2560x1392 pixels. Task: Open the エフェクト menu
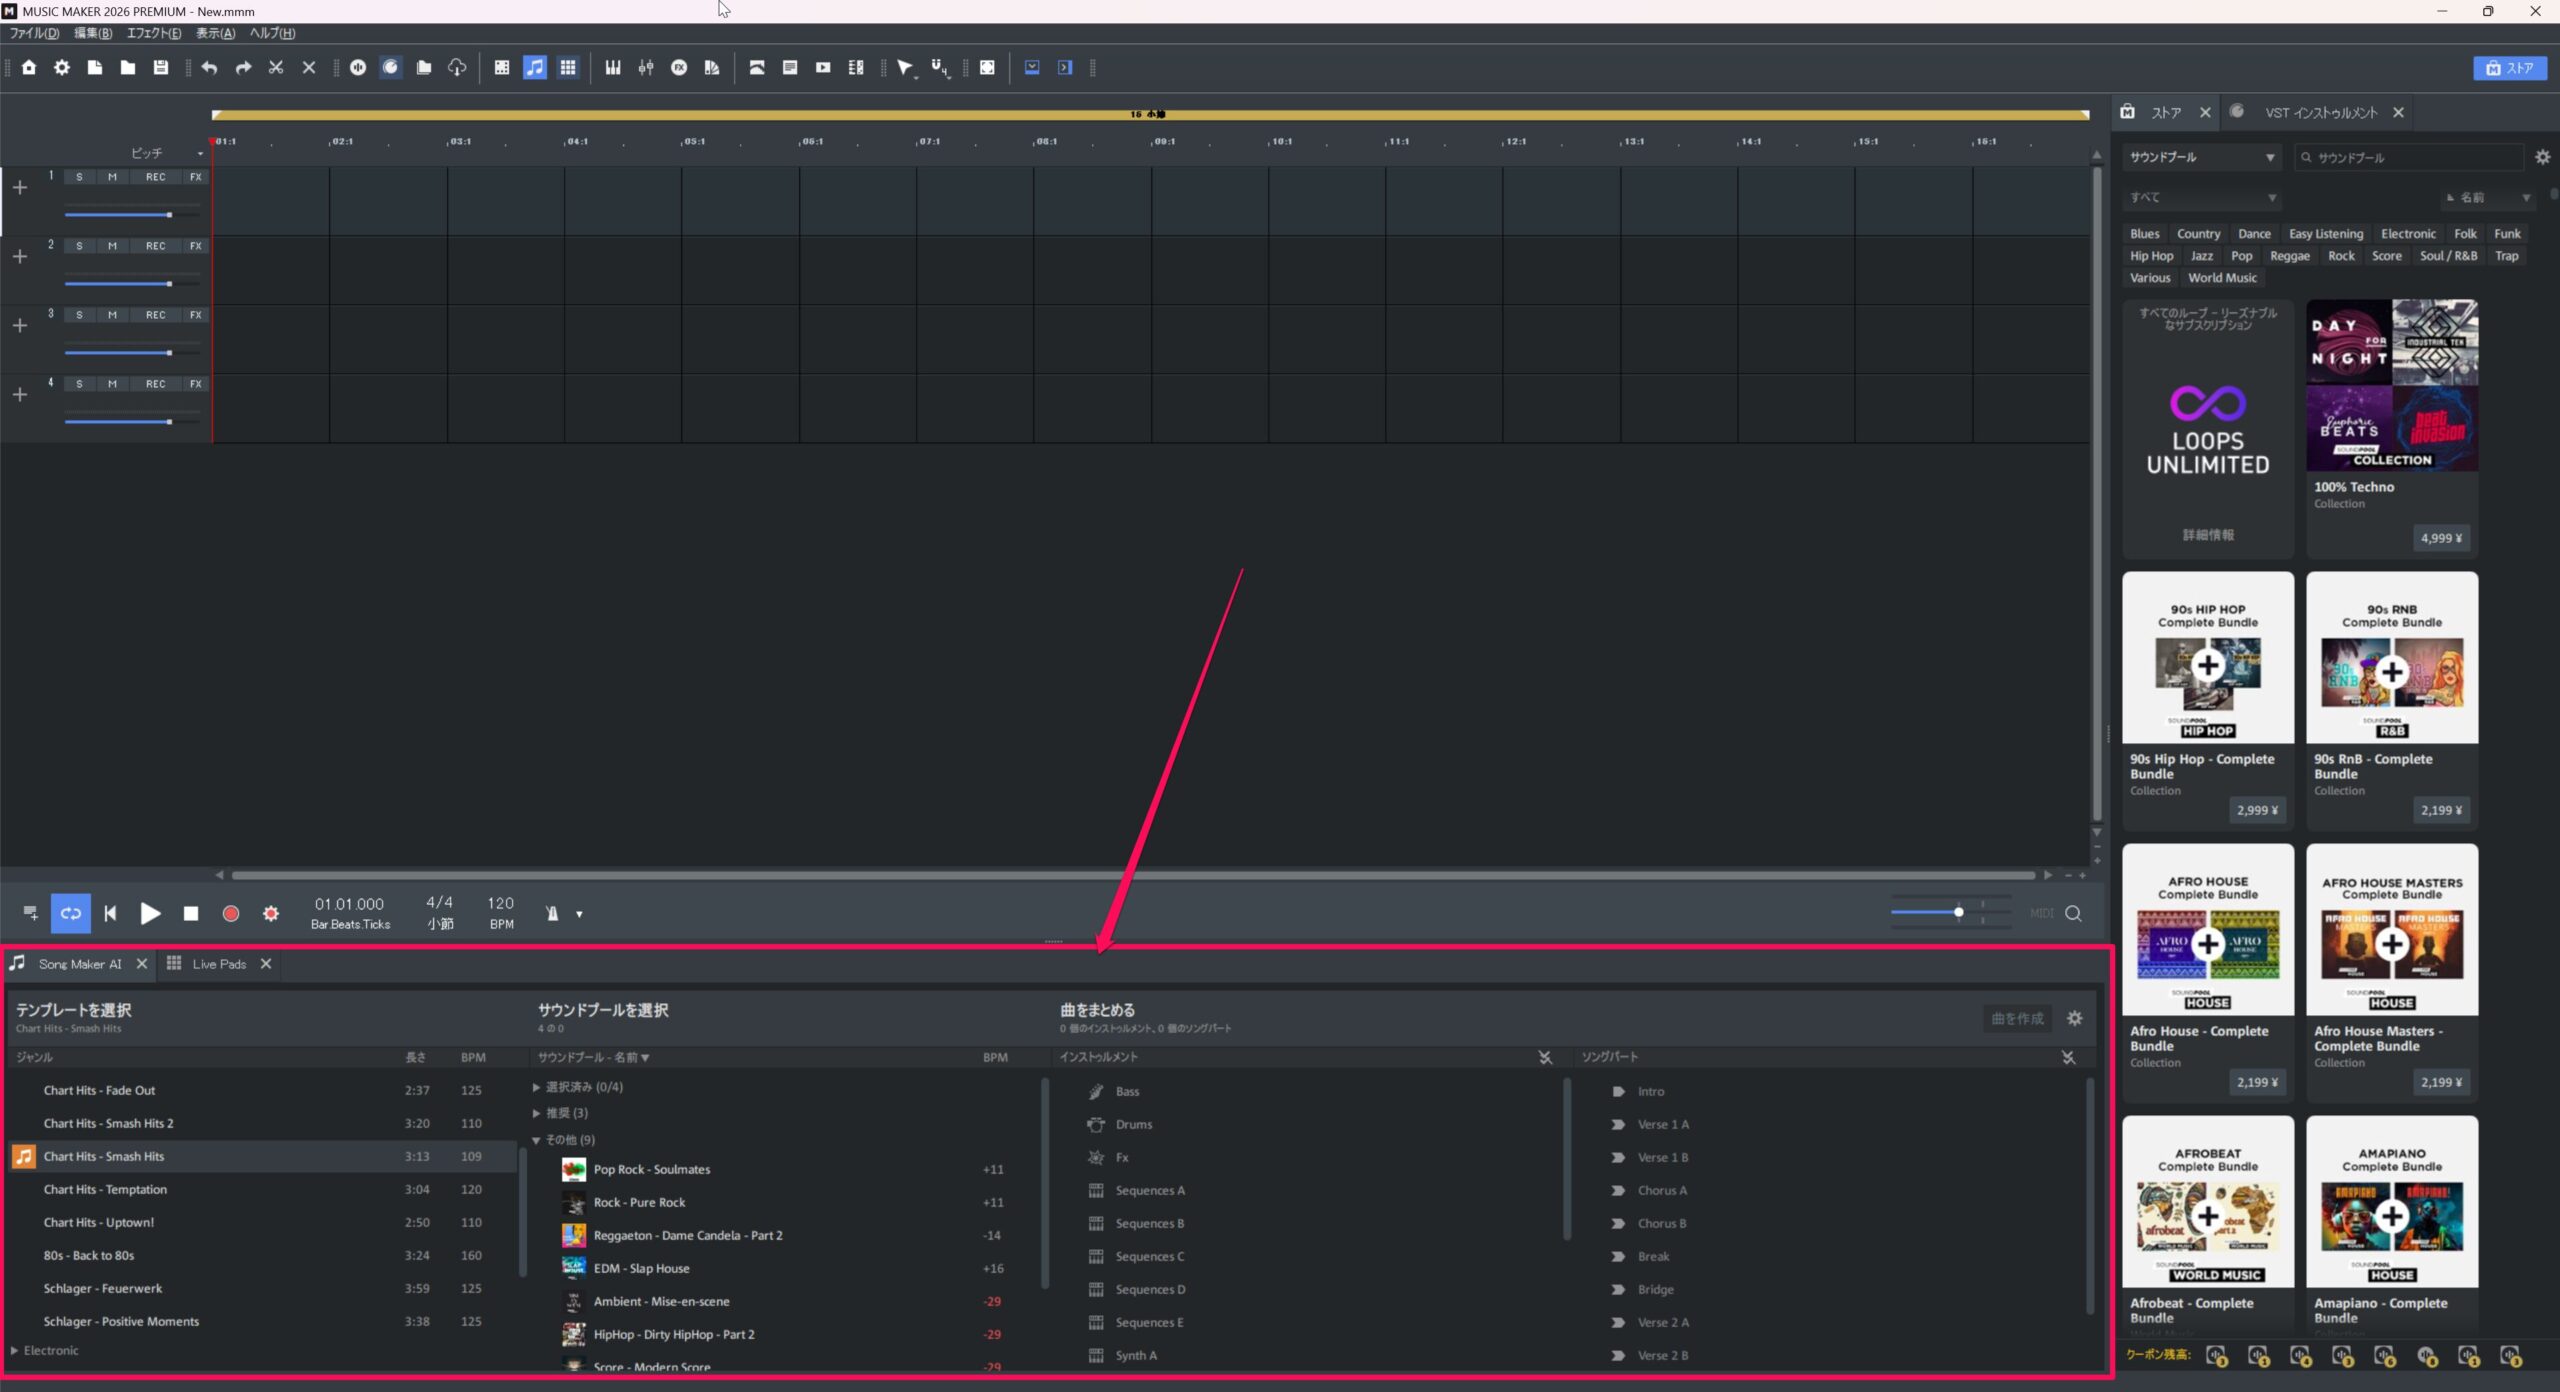point(154,33)
